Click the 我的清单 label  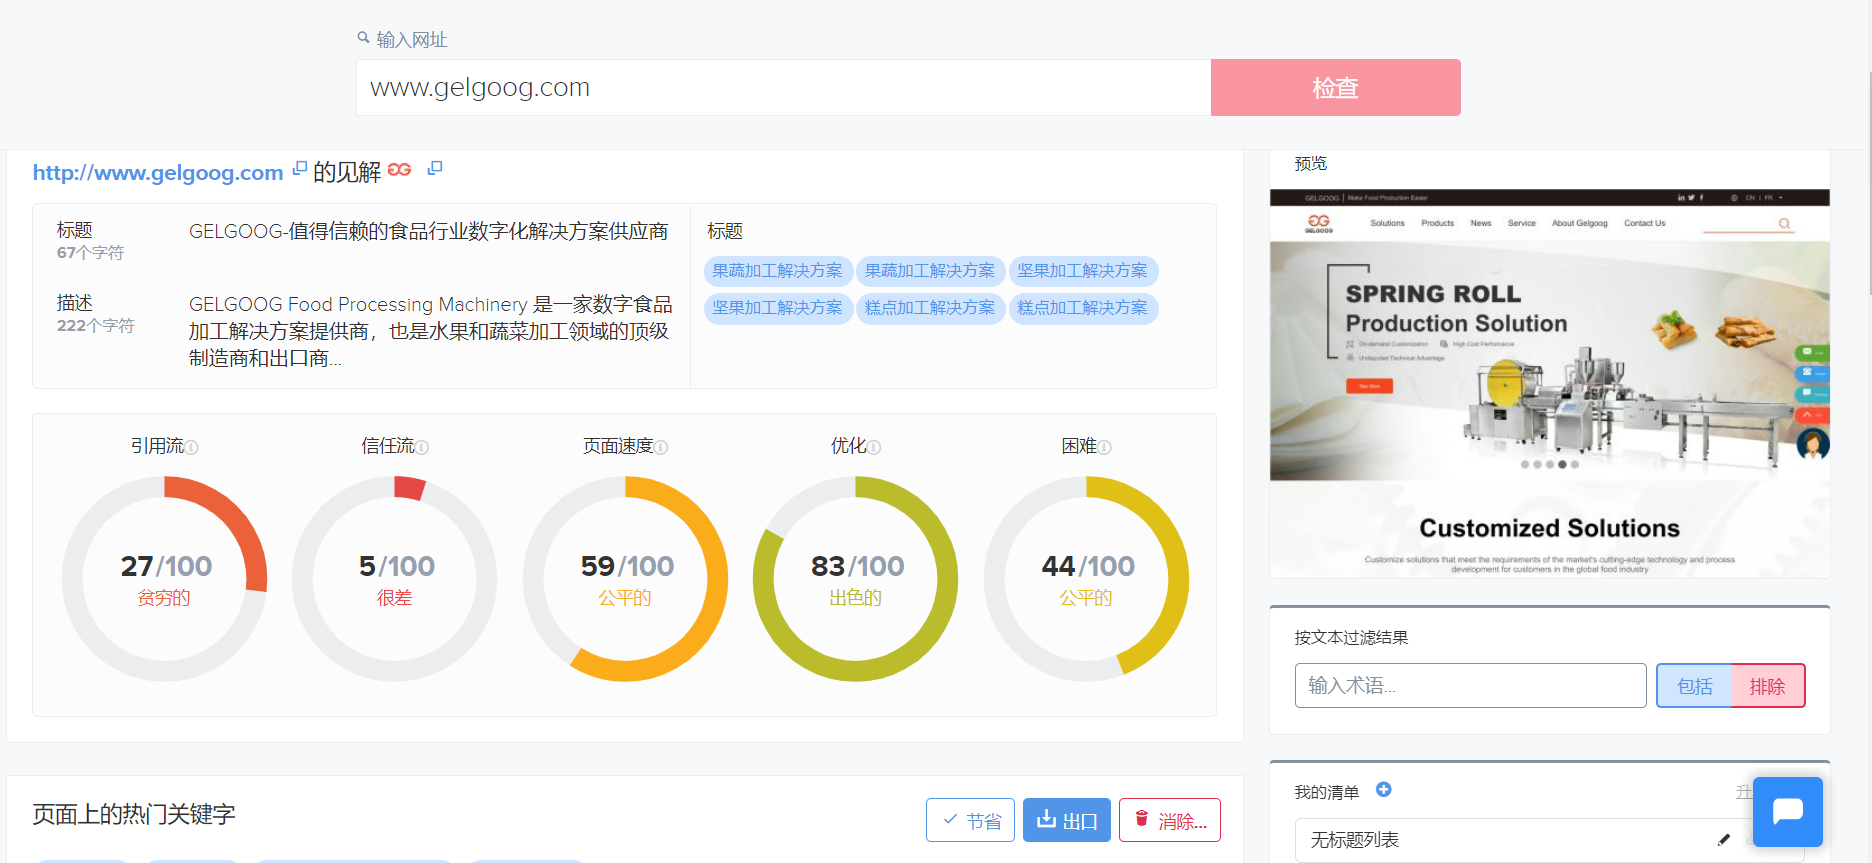pos(1327,793)
